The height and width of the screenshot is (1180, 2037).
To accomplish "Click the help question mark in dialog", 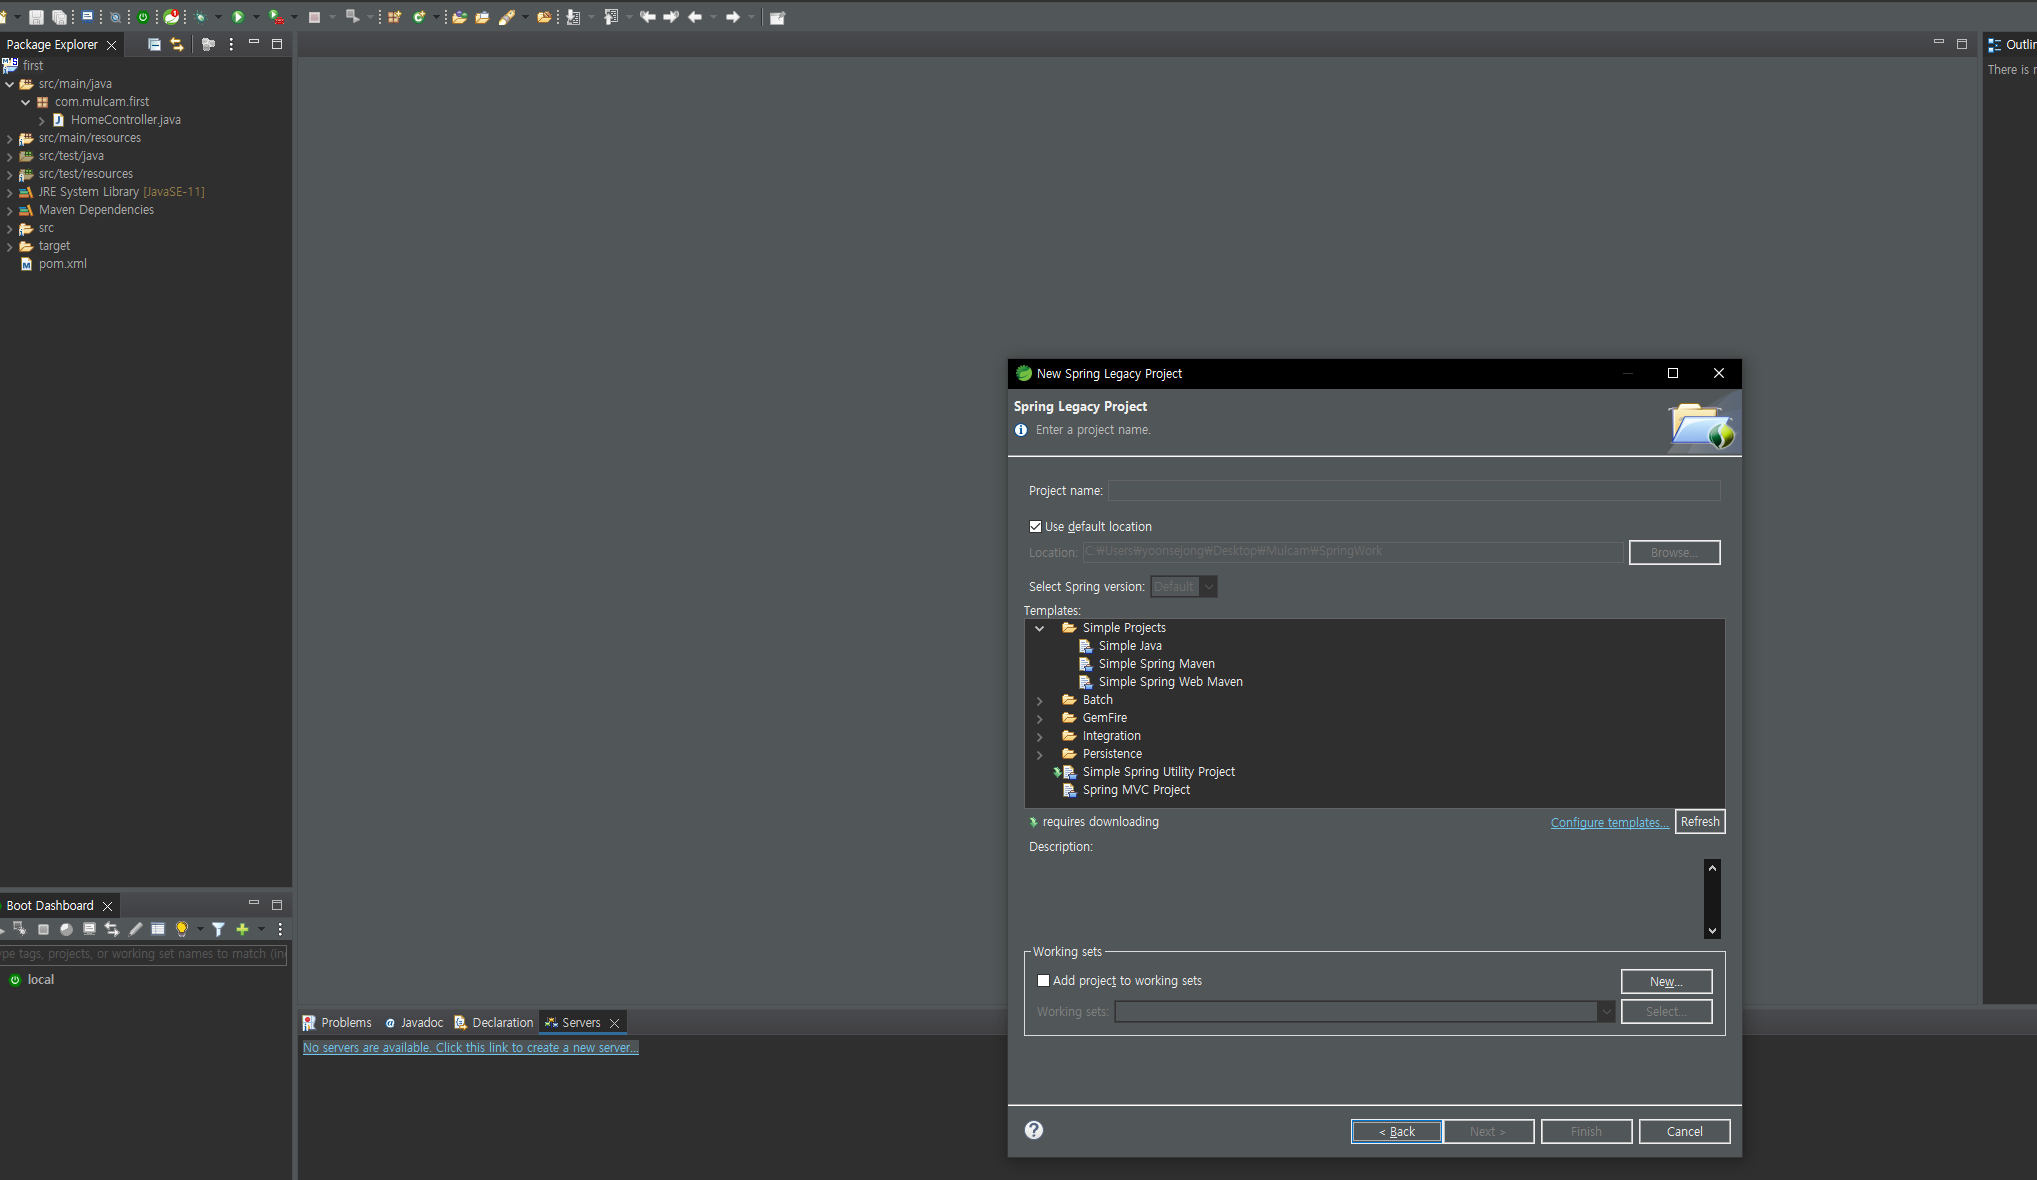I will (x=1034, y=1130).
